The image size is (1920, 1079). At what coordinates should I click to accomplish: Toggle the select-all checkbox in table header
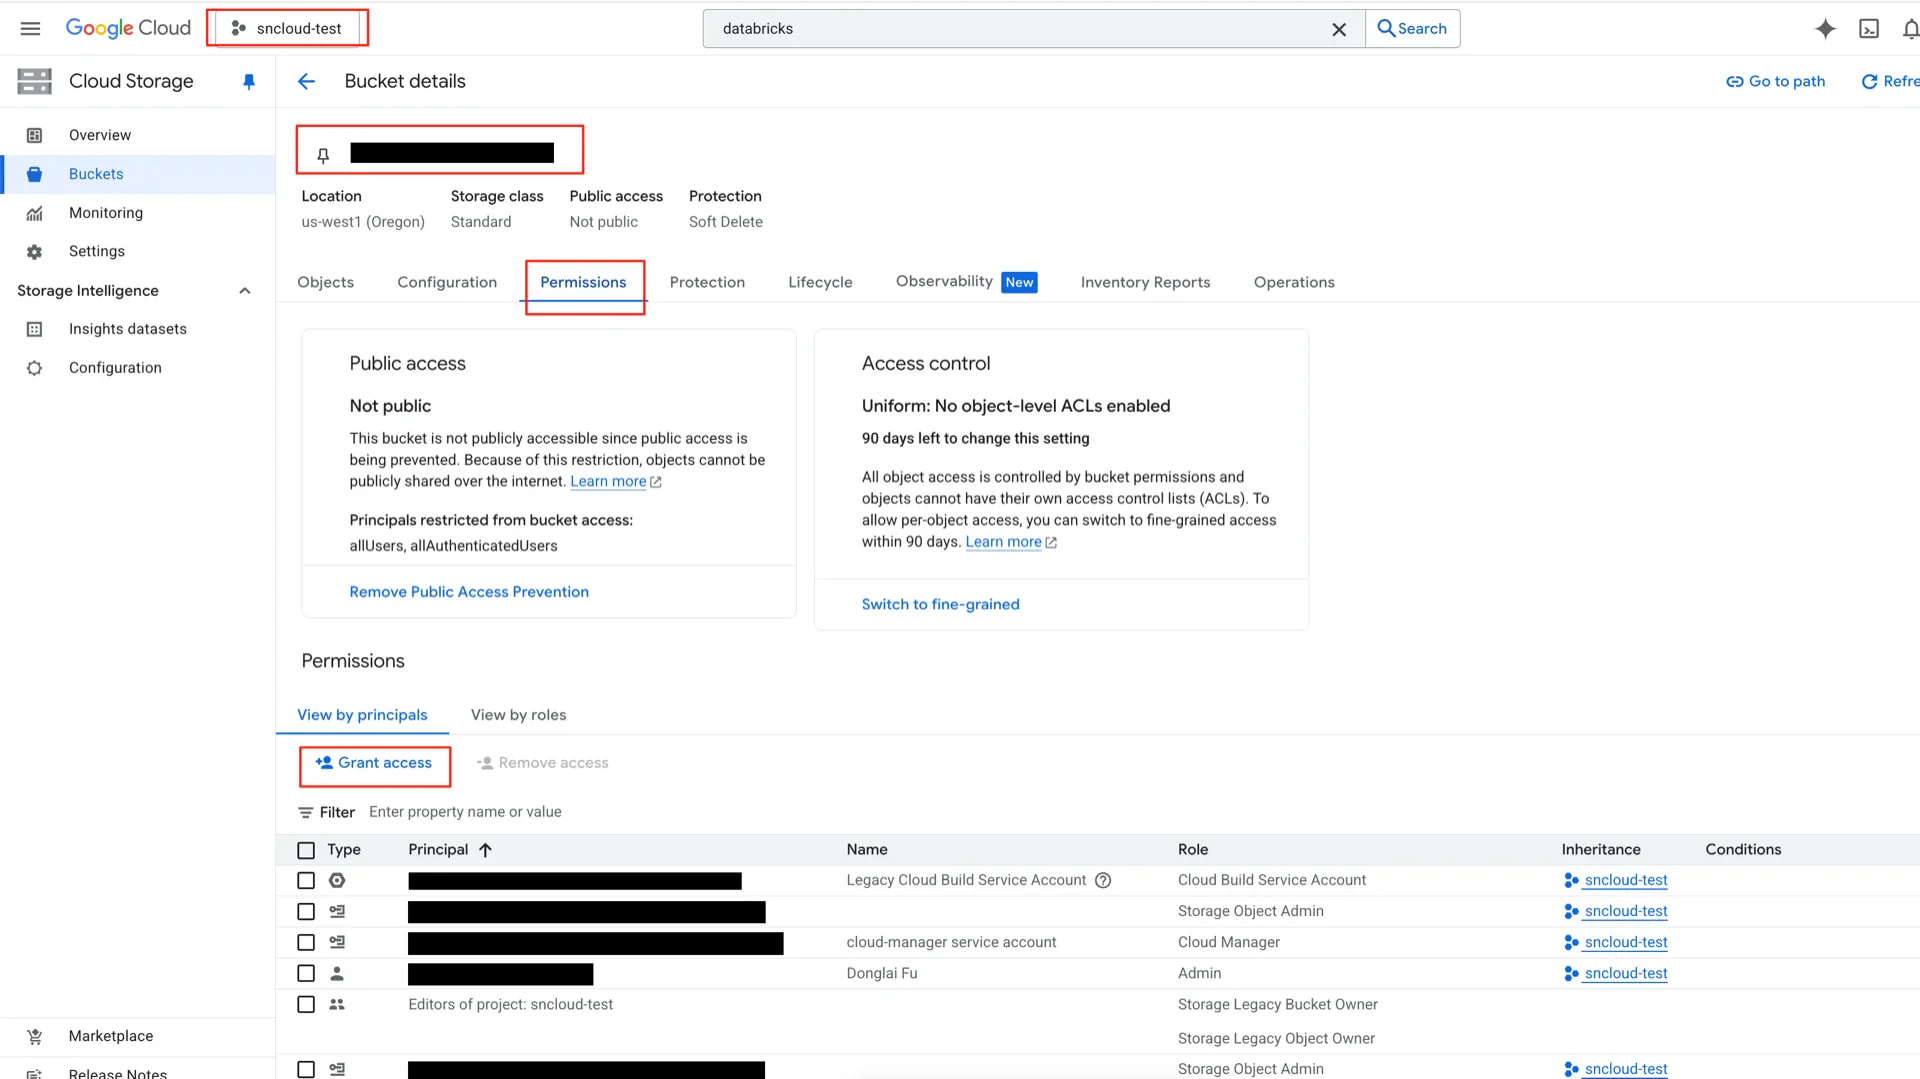pos(306,850)
